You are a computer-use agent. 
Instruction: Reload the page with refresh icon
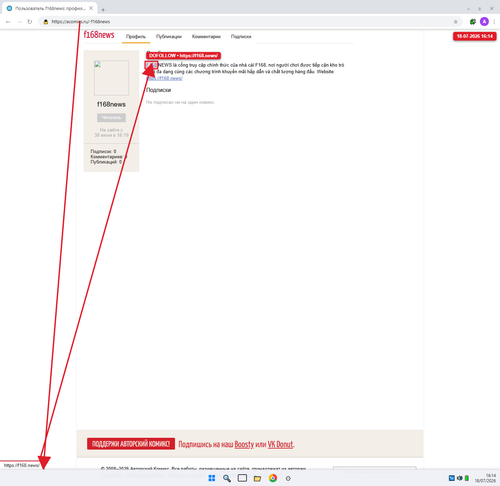pos(30,22)
